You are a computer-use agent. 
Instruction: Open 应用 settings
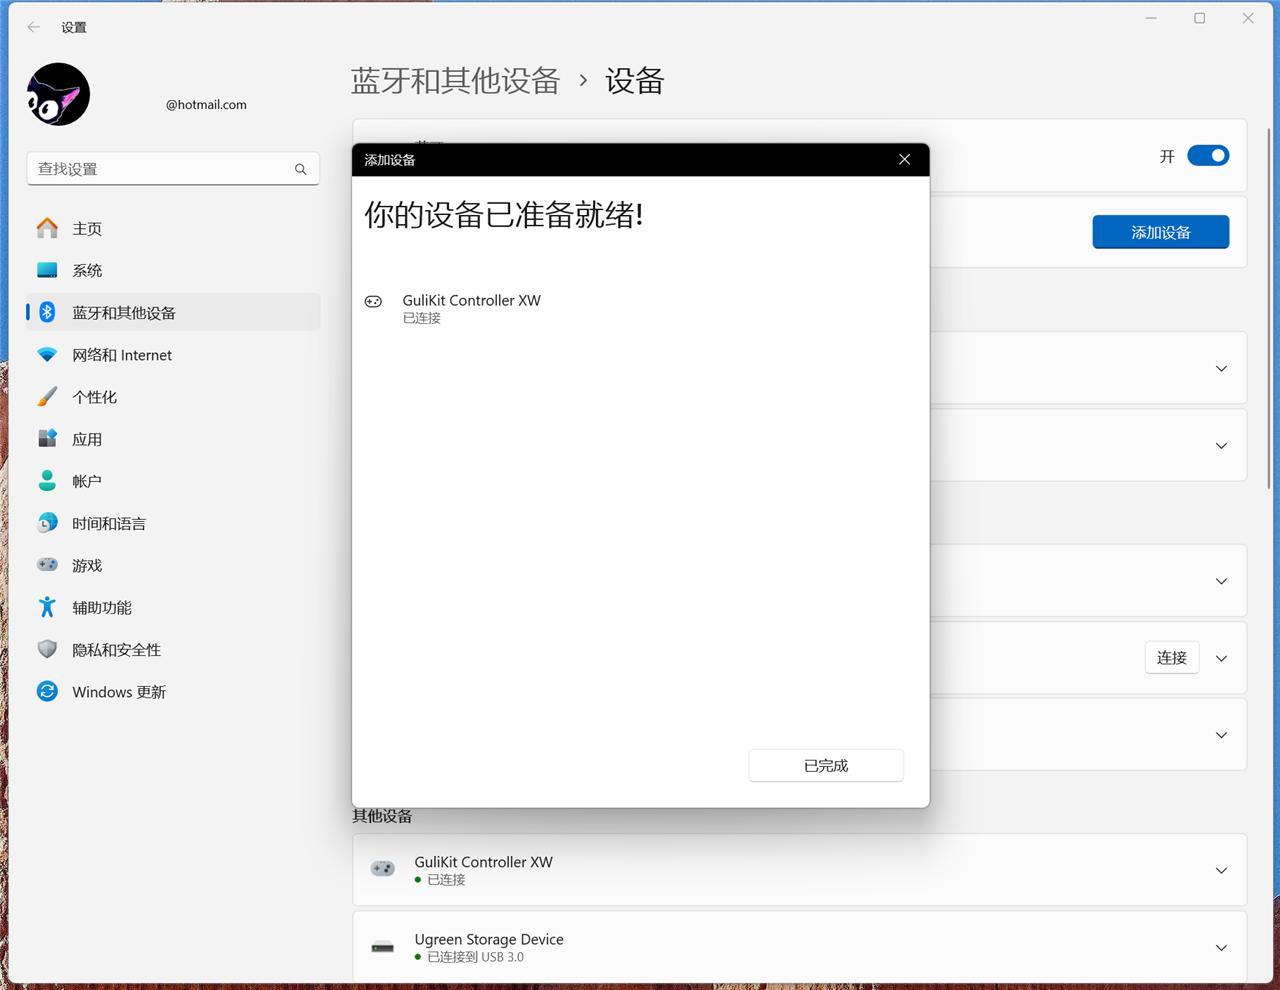point(173,439)
